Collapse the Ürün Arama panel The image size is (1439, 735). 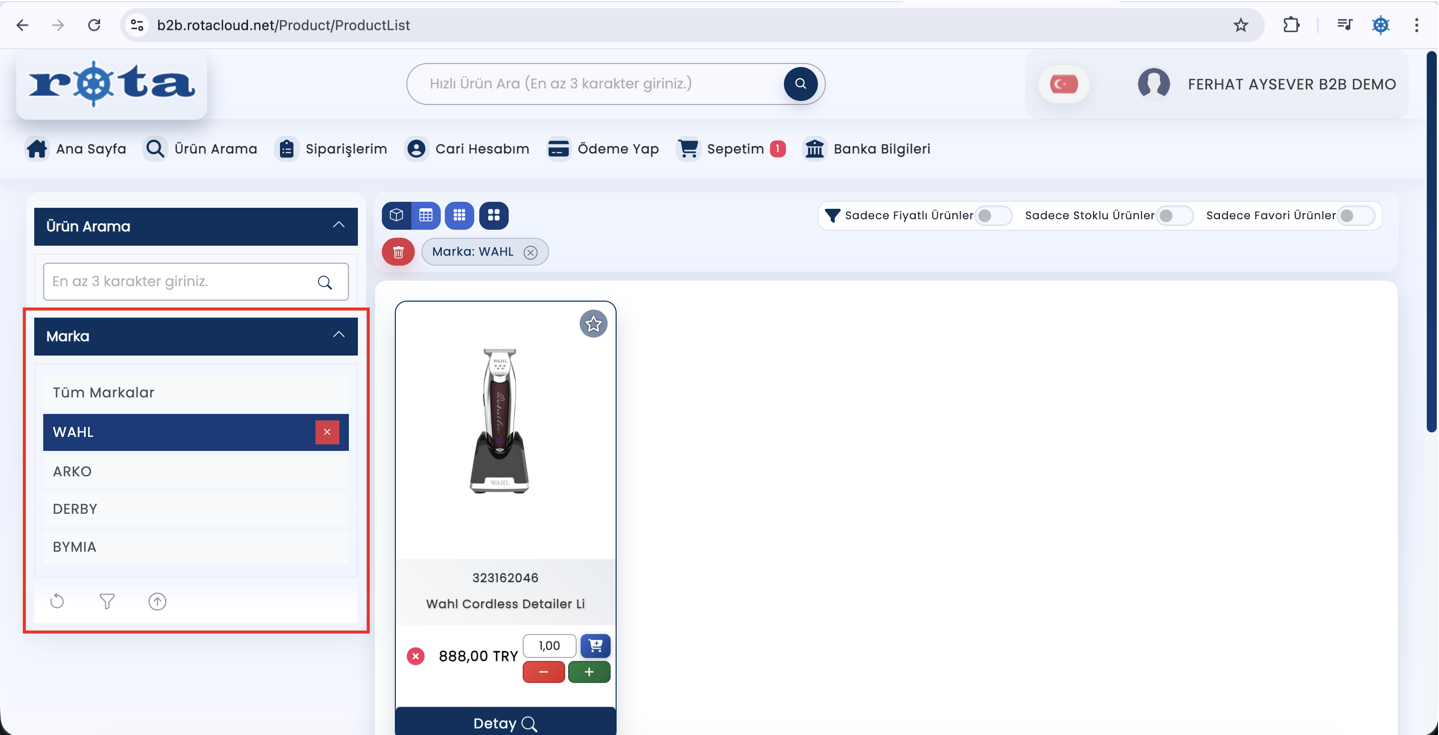pyautogui.click(x=338, y=226)
